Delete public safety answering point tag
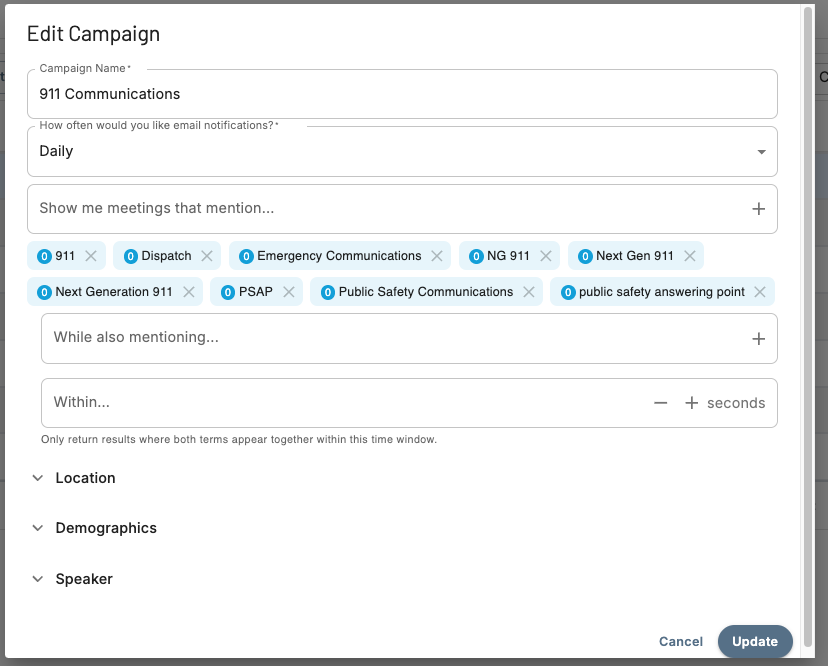The width and height of the screenshot is (828, 666). pos(760,292)
